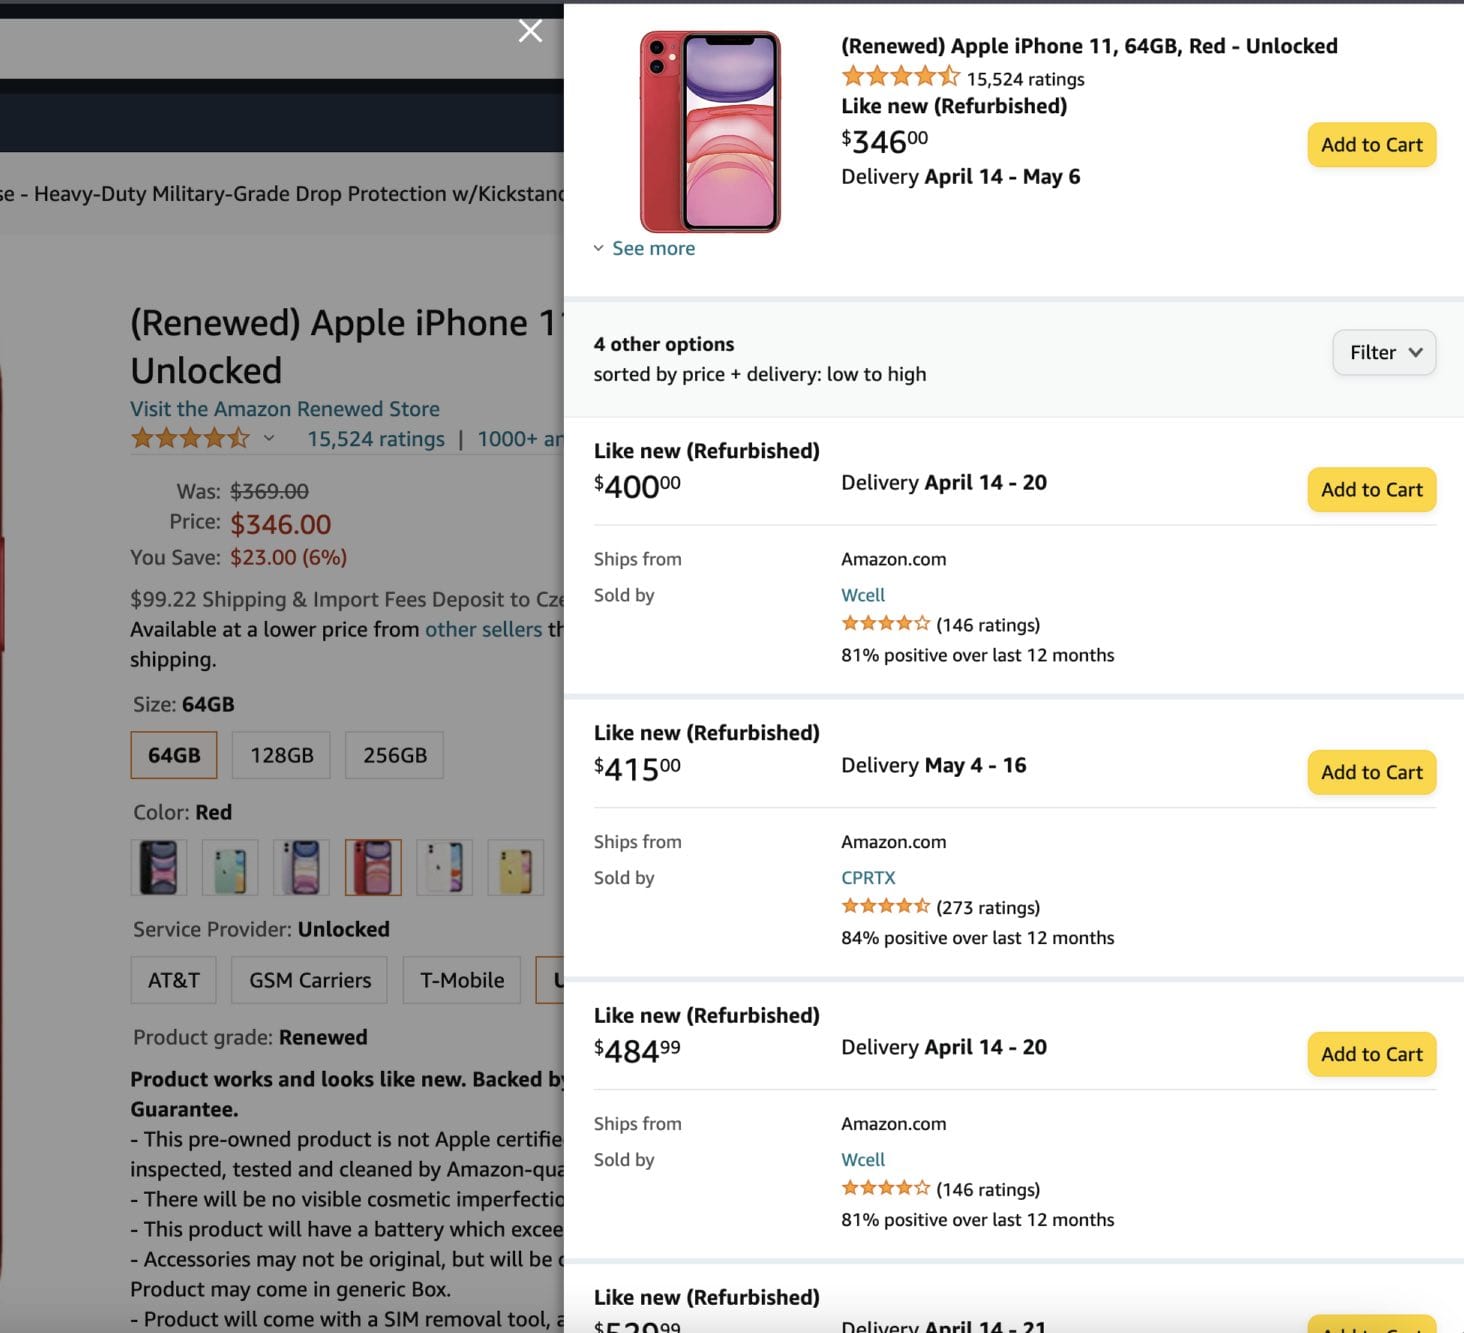Choose the T-Mobile carrier option

tap(460, 980)
